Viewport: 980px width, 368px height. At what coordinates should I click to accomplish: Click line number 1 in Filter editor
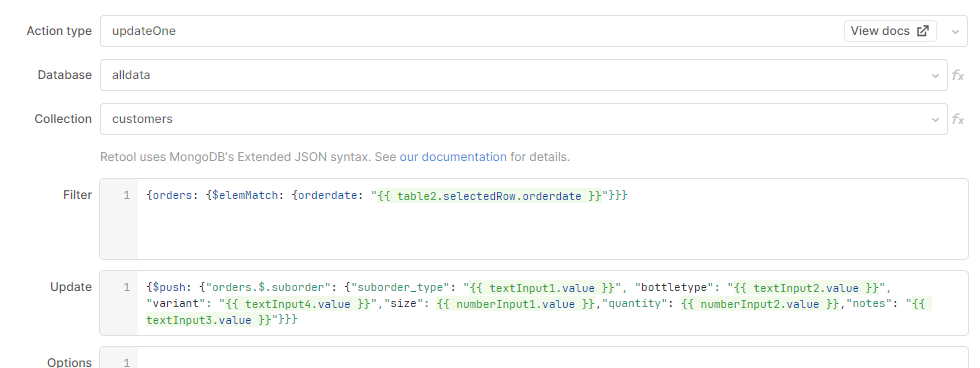point(127,196)
